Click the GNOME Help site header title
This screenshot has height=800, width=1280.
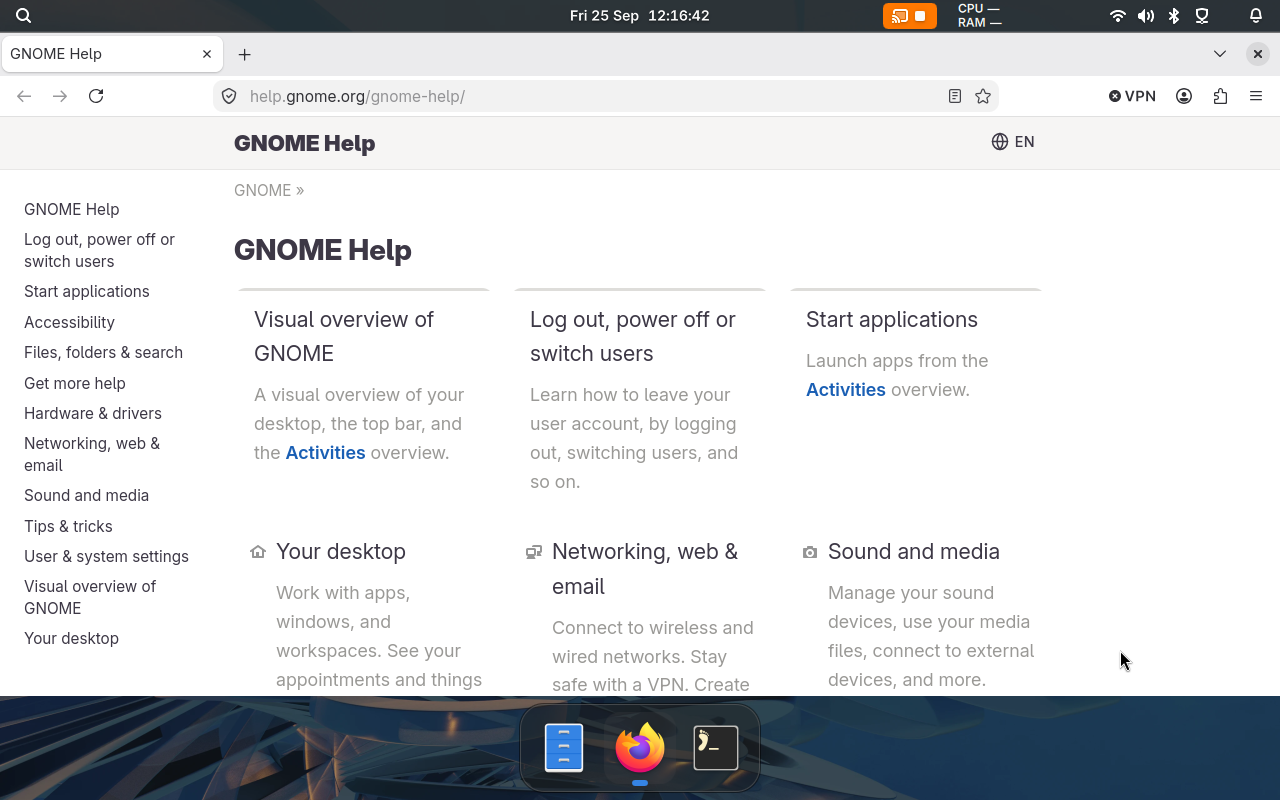(x=304, y=143)
